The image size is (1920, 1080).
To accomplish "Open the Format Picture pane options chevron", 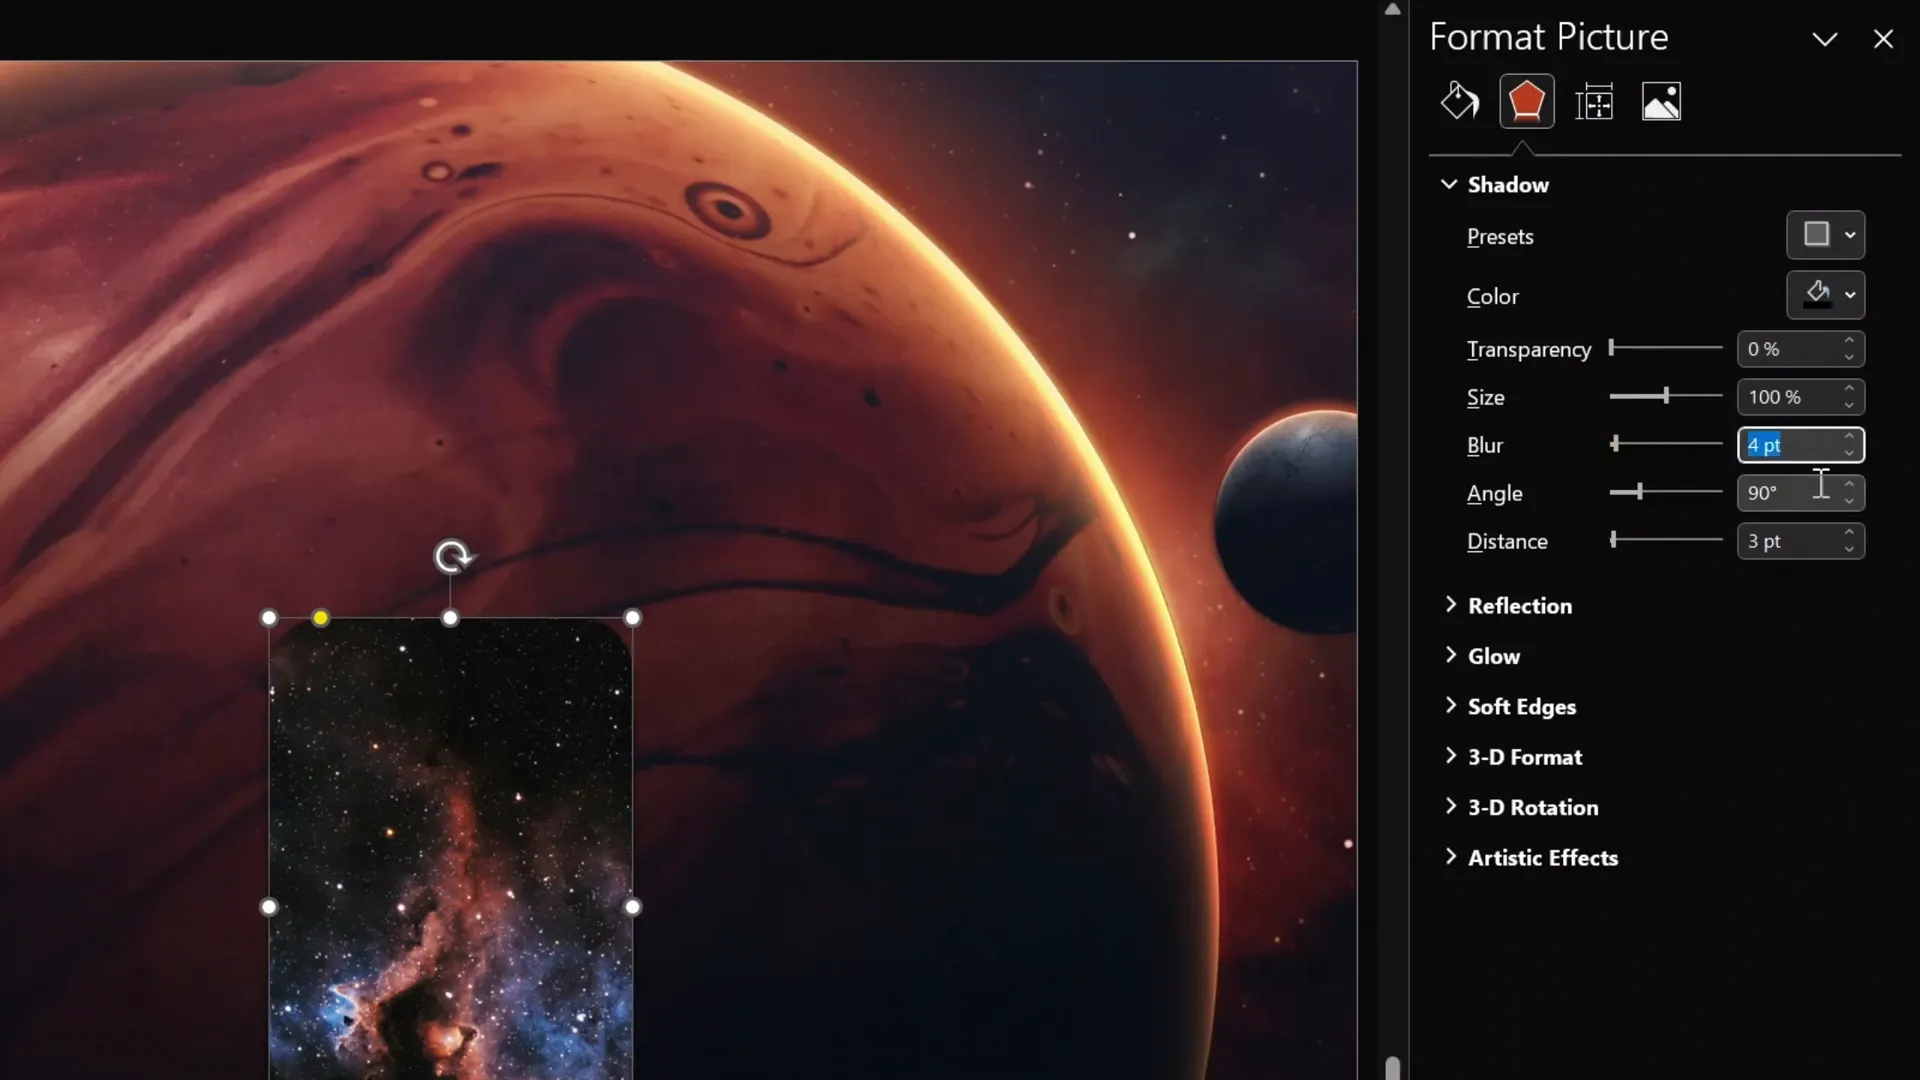I will coord(1824,39).
